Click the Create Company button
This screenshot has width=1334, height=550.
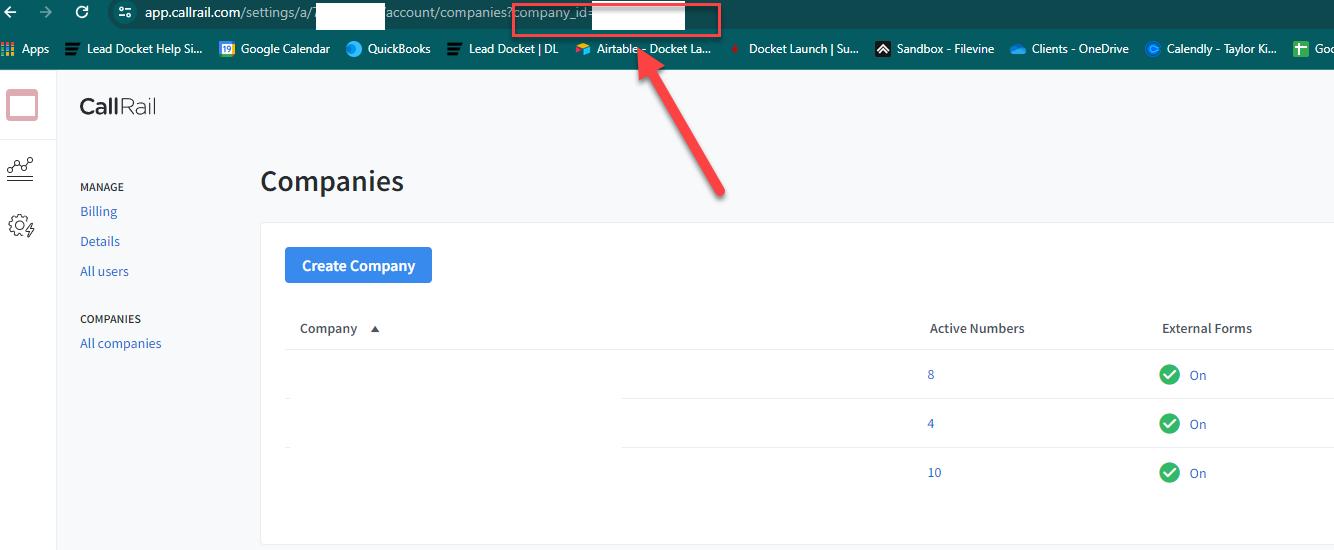[358, 265]
